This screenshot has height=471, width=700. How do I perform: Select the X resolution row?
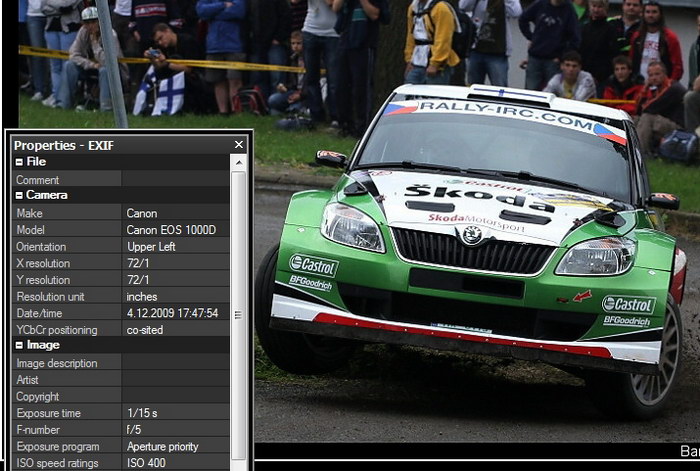pos(120,263)
